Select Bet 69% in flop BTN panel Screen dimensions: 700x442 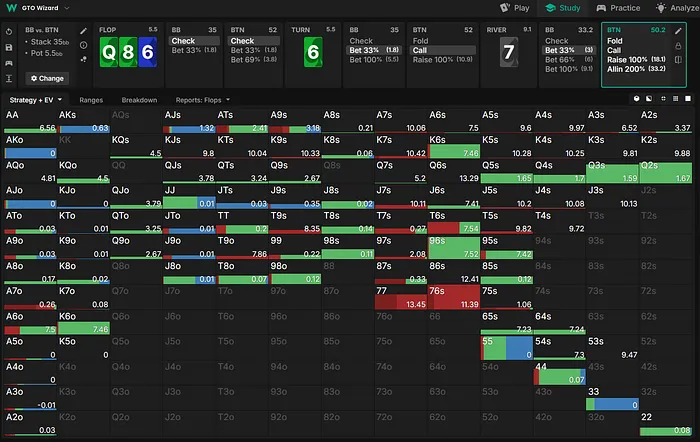[x=254, y=59]
